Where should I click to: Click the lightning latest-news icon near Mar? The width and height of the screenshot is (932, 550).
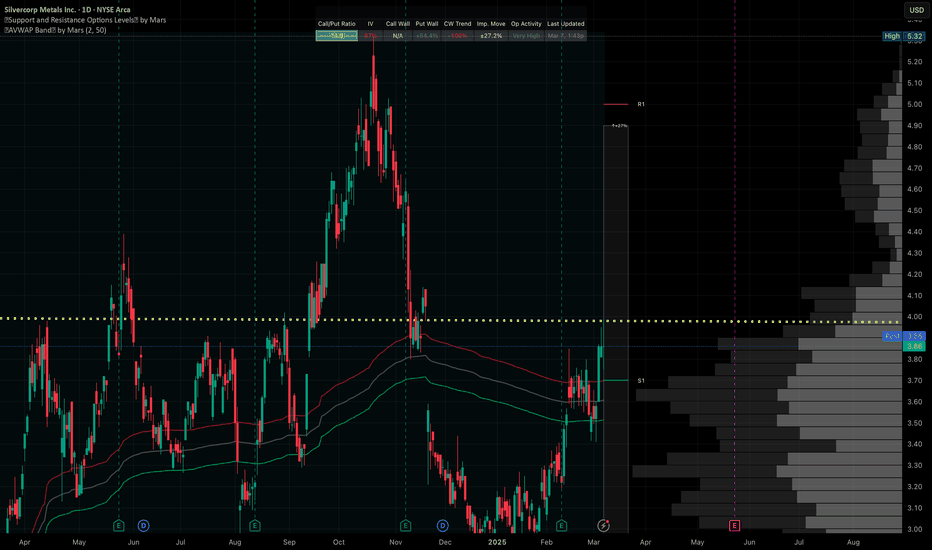[x=603, y=526]
